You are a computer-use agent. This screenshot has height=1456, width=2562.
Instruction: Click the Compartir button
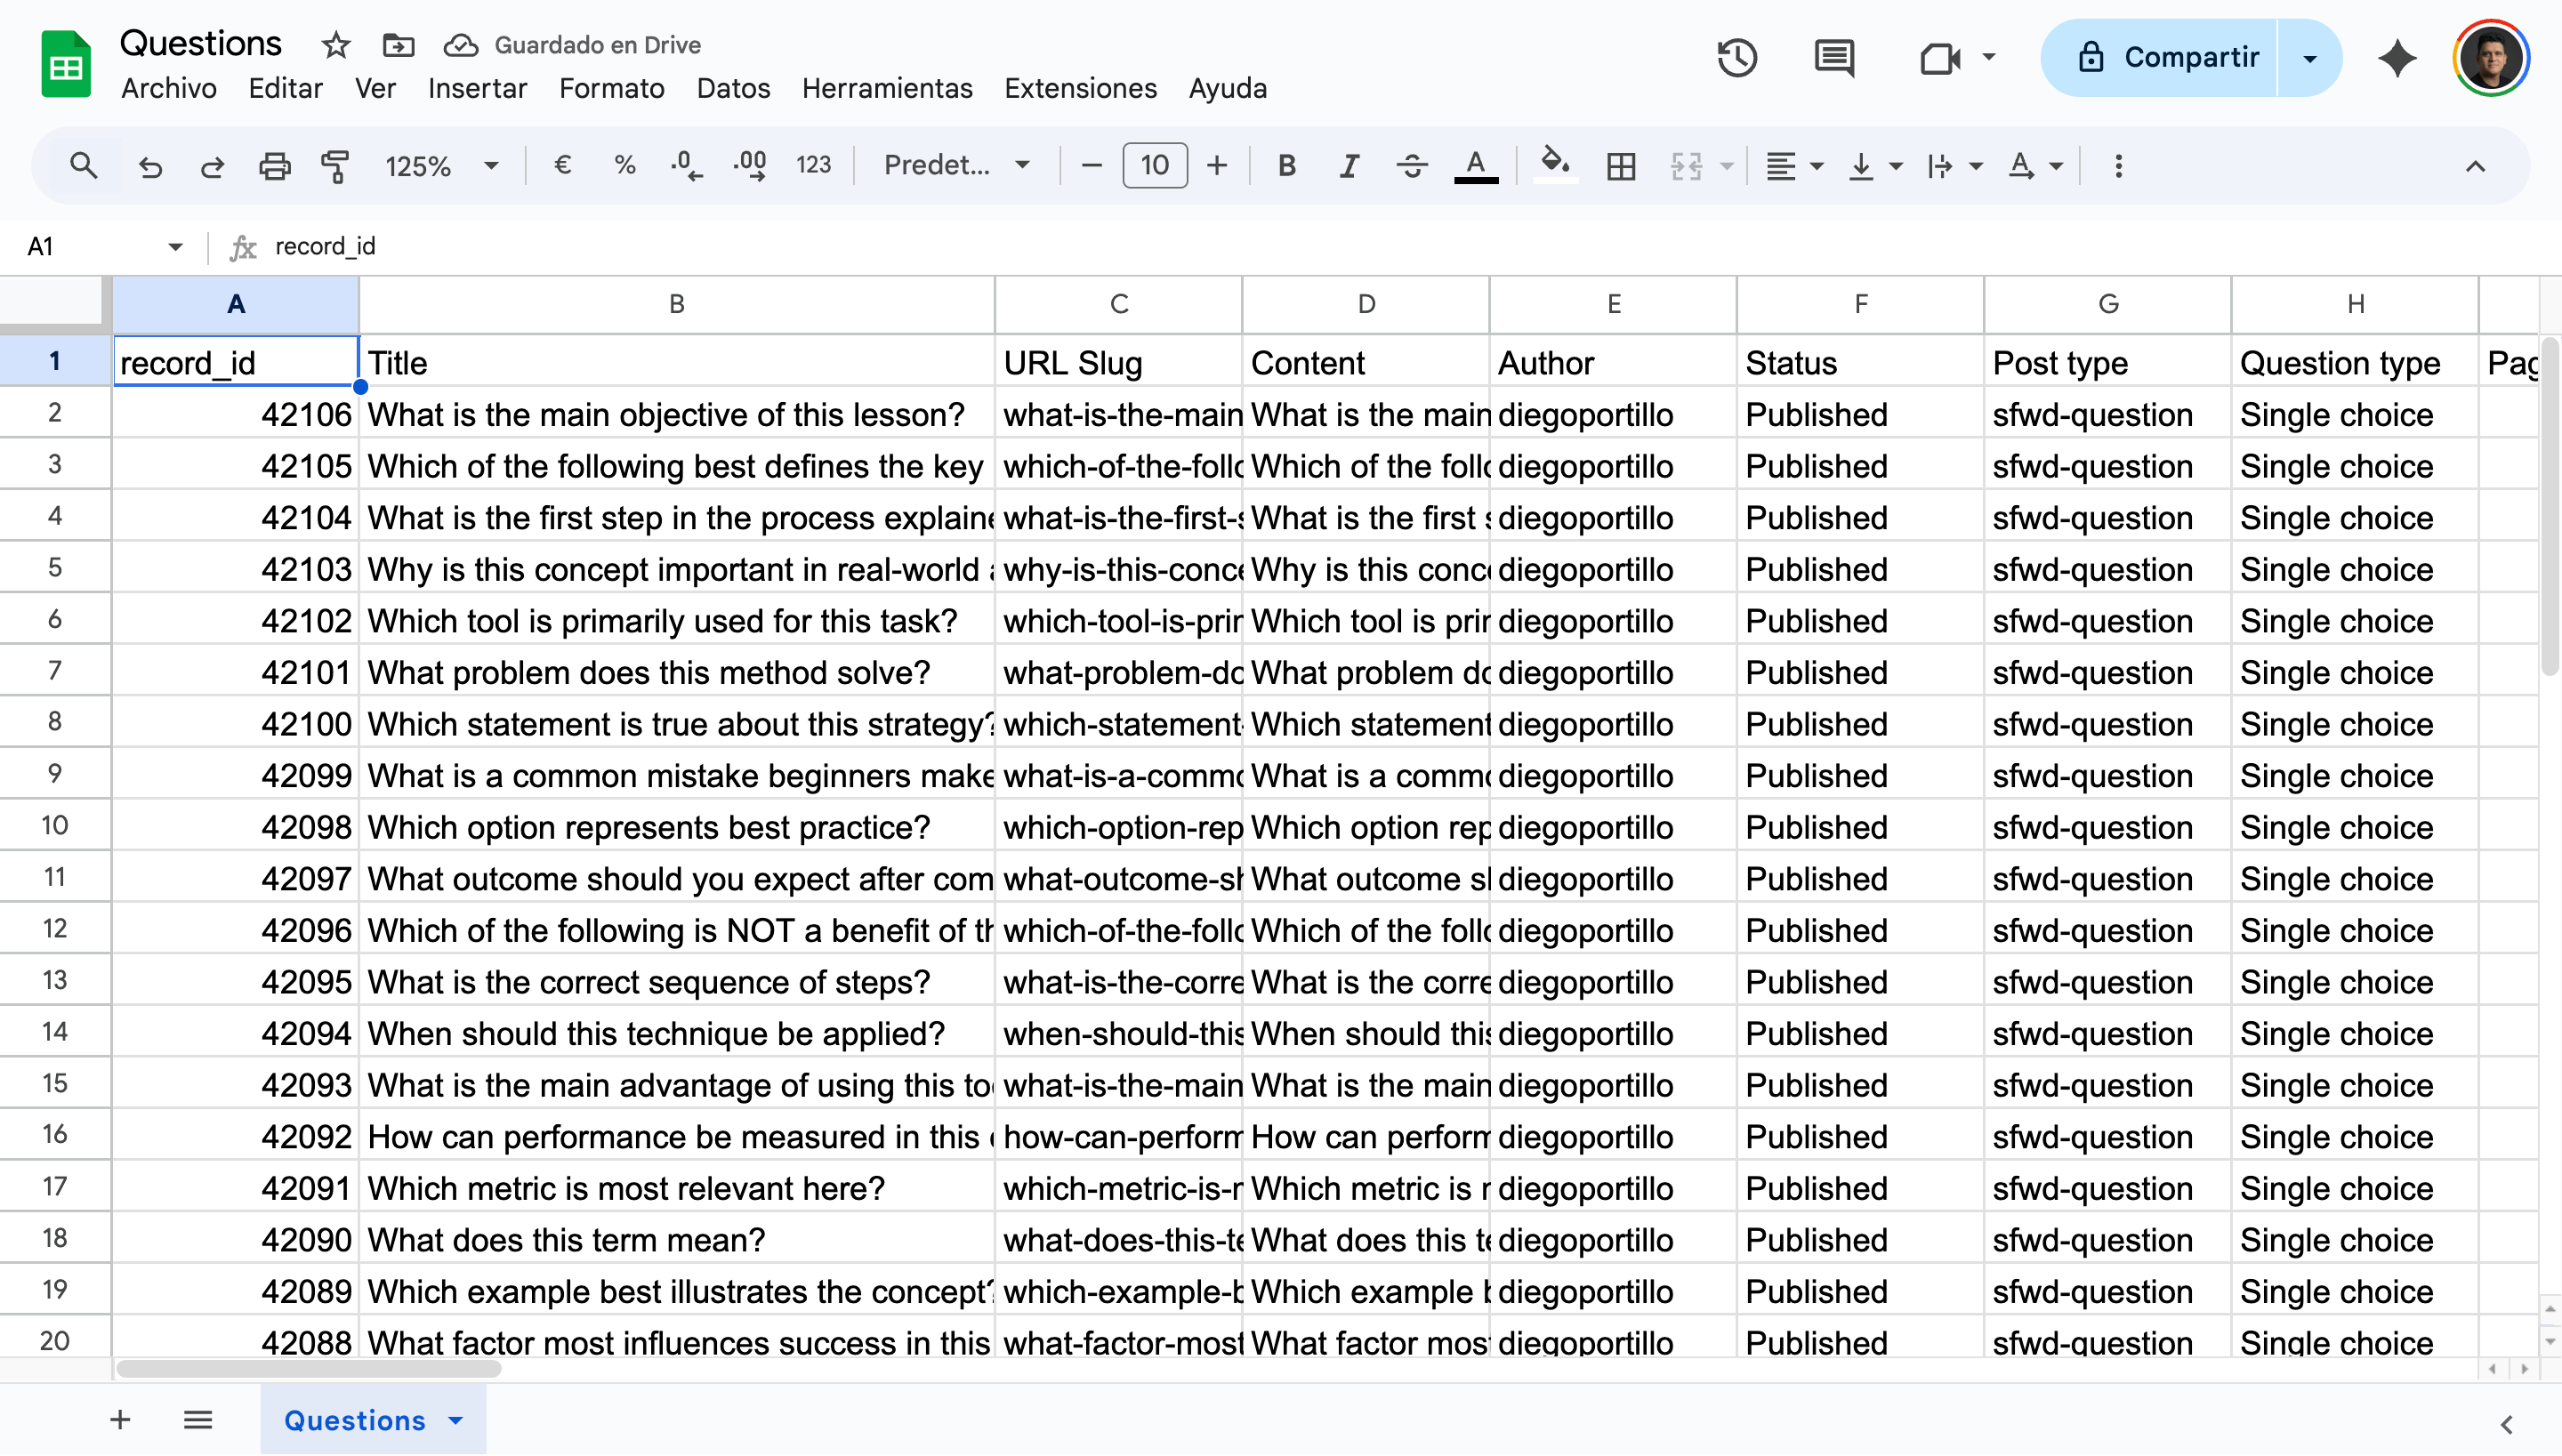pos(2167,58)
